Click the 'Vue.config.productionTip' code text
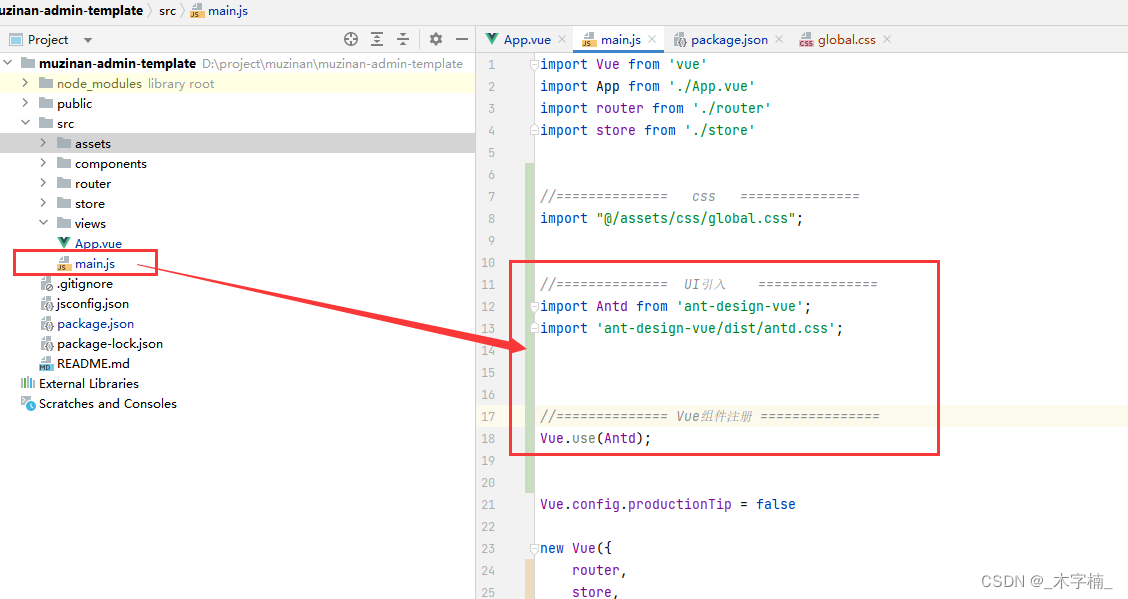Image resolution: width=1128 pixels, height=599 pixels. pyautogui.click(x=636, y=504)
